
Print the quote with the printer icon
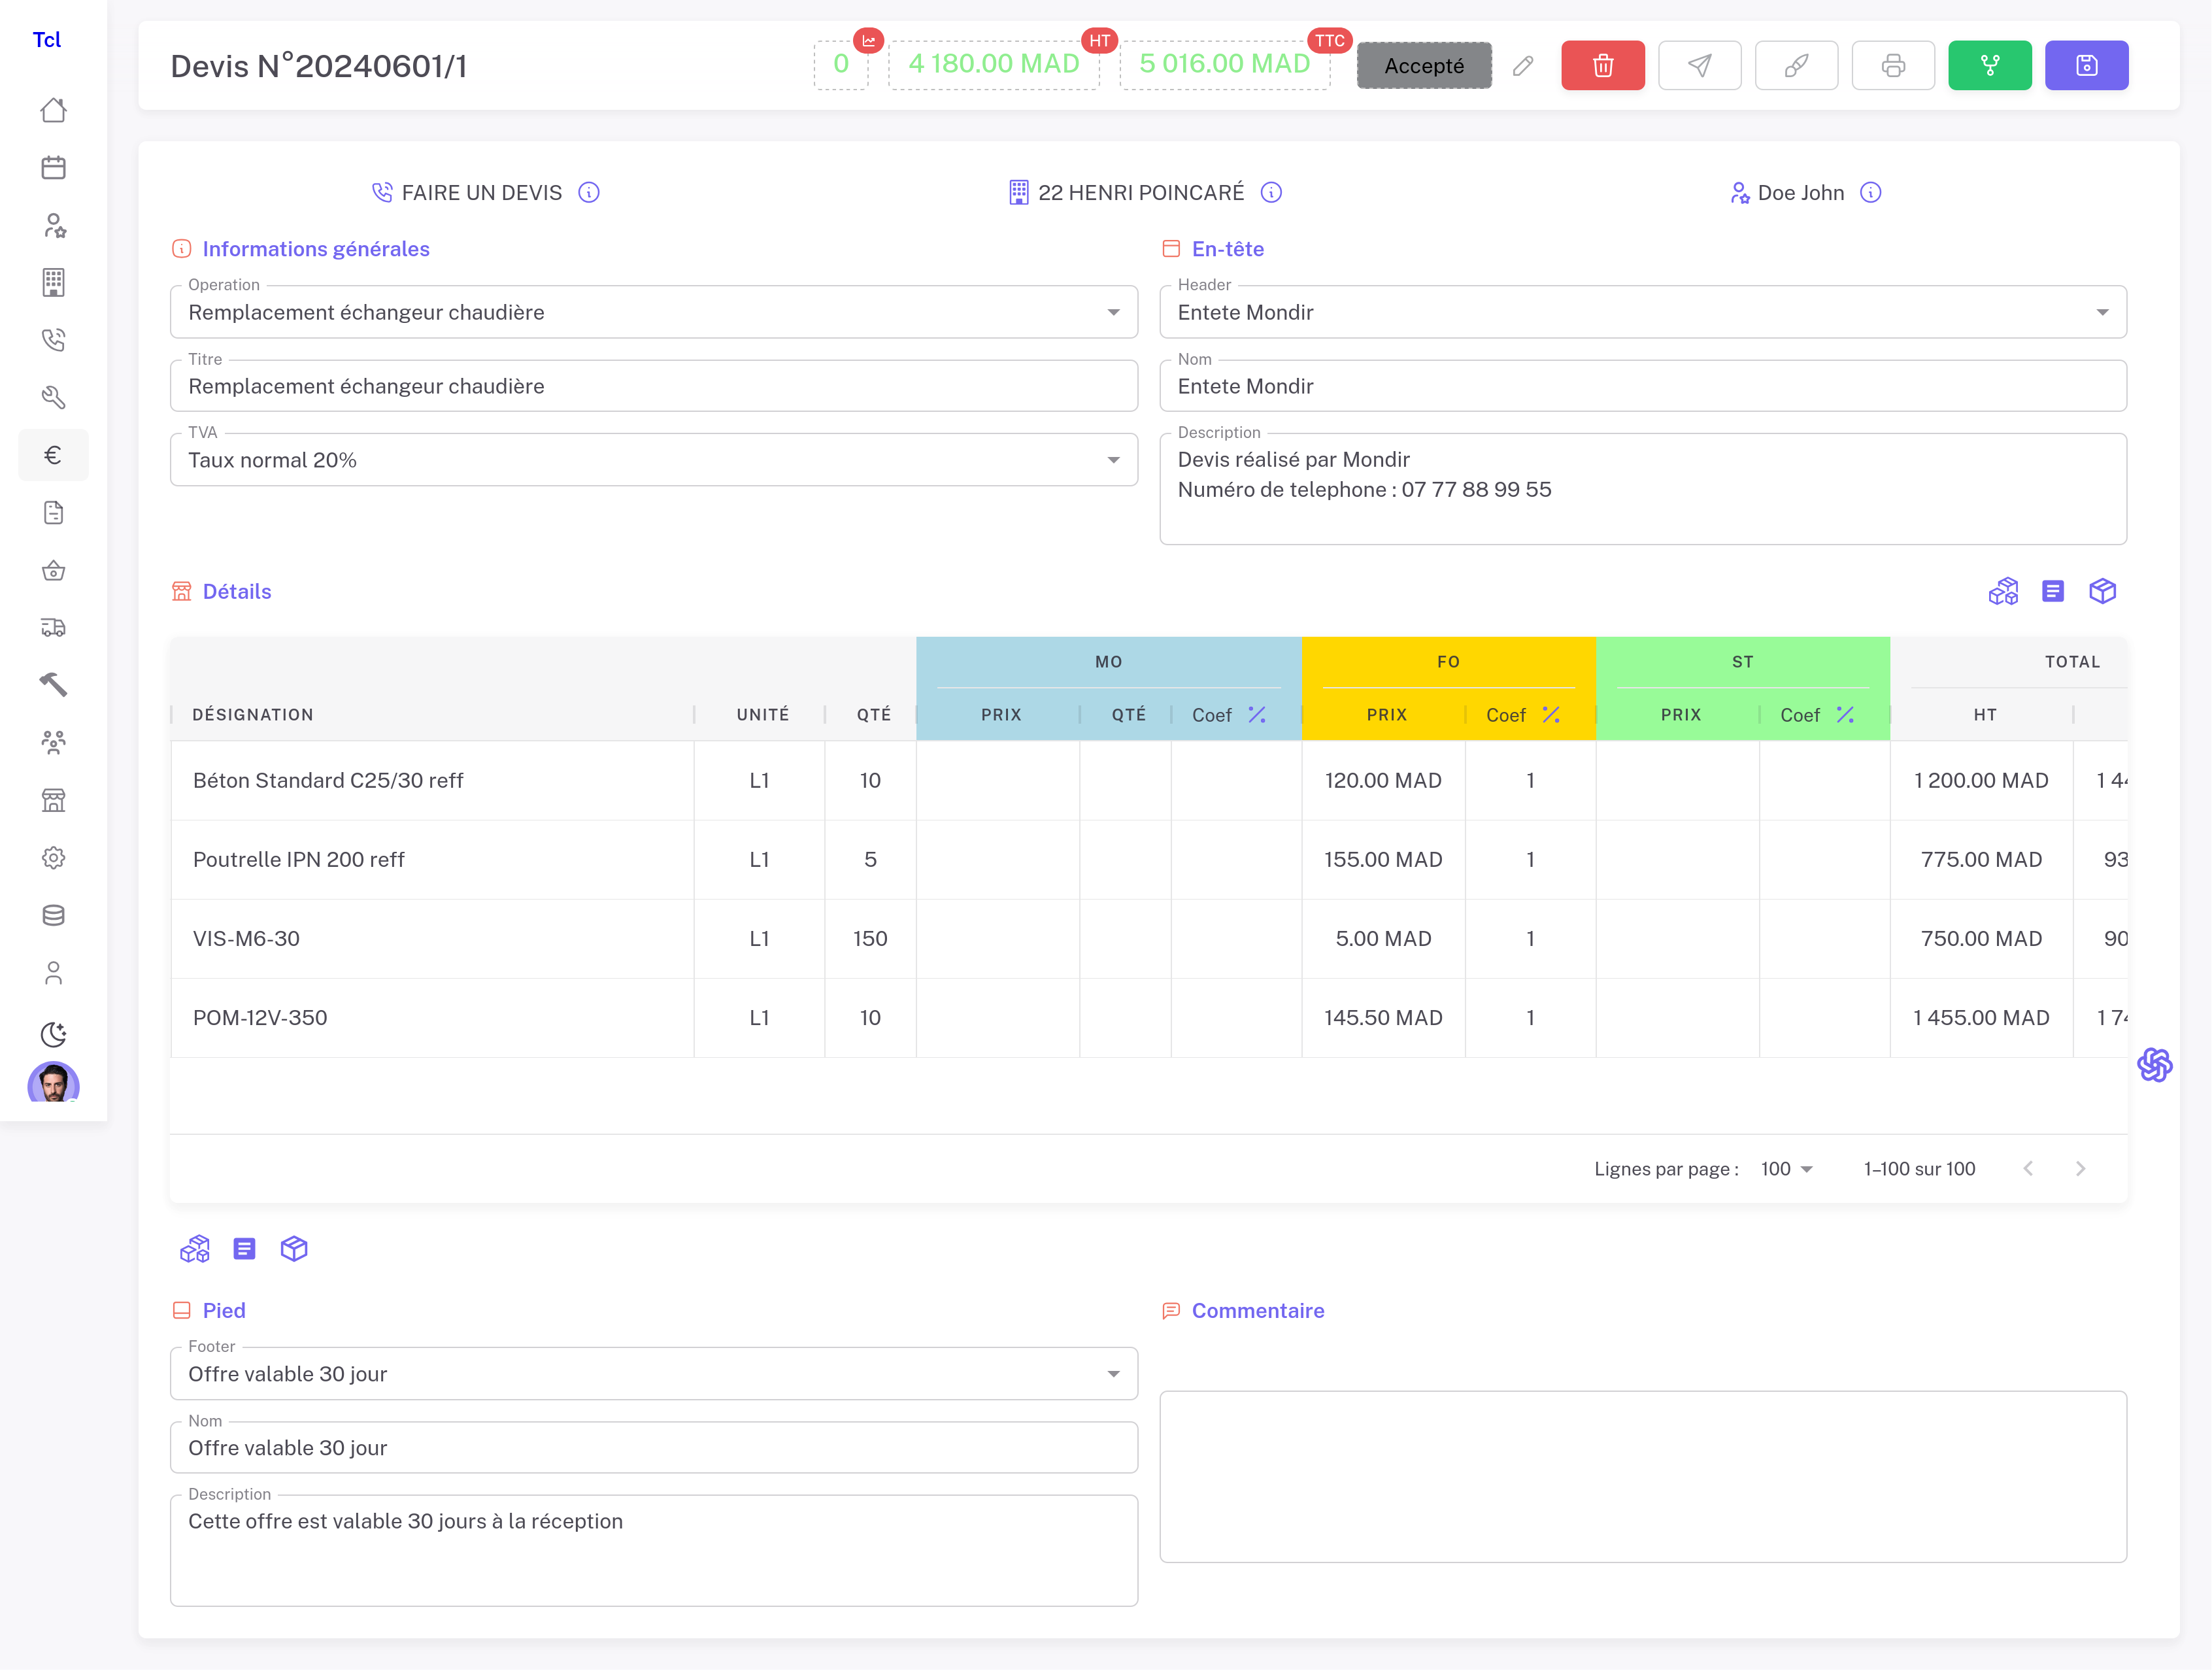1893,65
